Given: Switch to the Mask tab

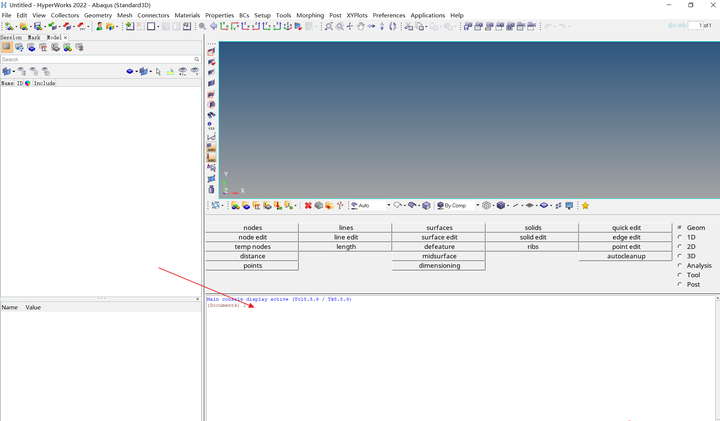Looking at the screenshot, I should pyautogui.click(x=34, y=37).
